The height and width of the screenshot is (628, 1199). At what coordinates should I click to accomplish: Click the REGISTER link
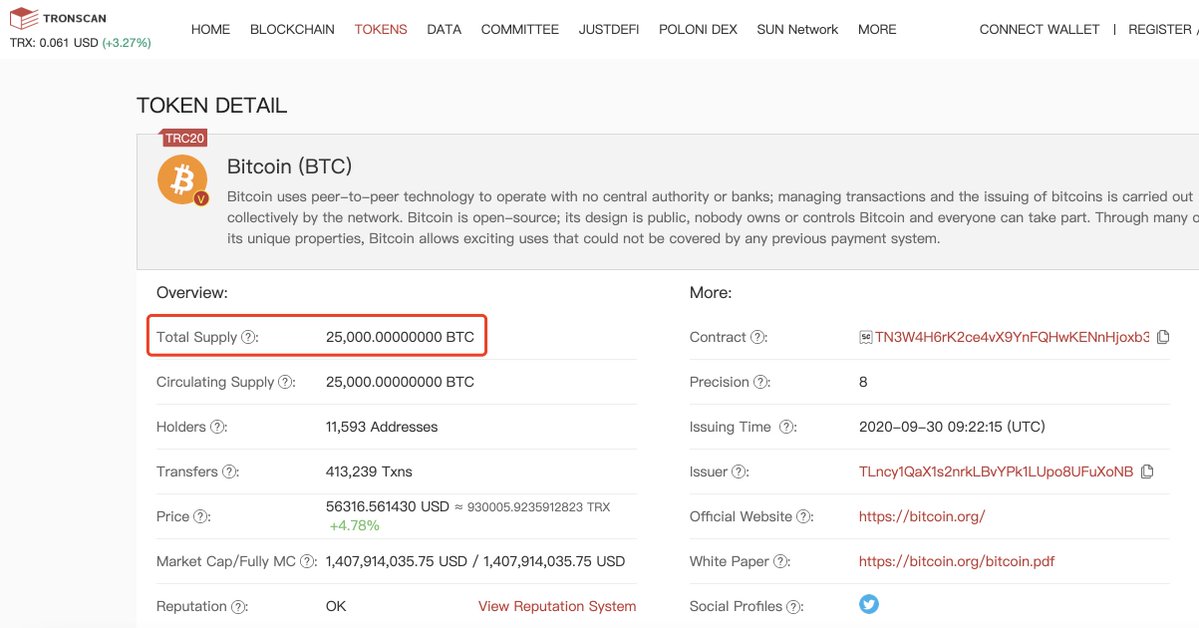[x=1160, y=29]
